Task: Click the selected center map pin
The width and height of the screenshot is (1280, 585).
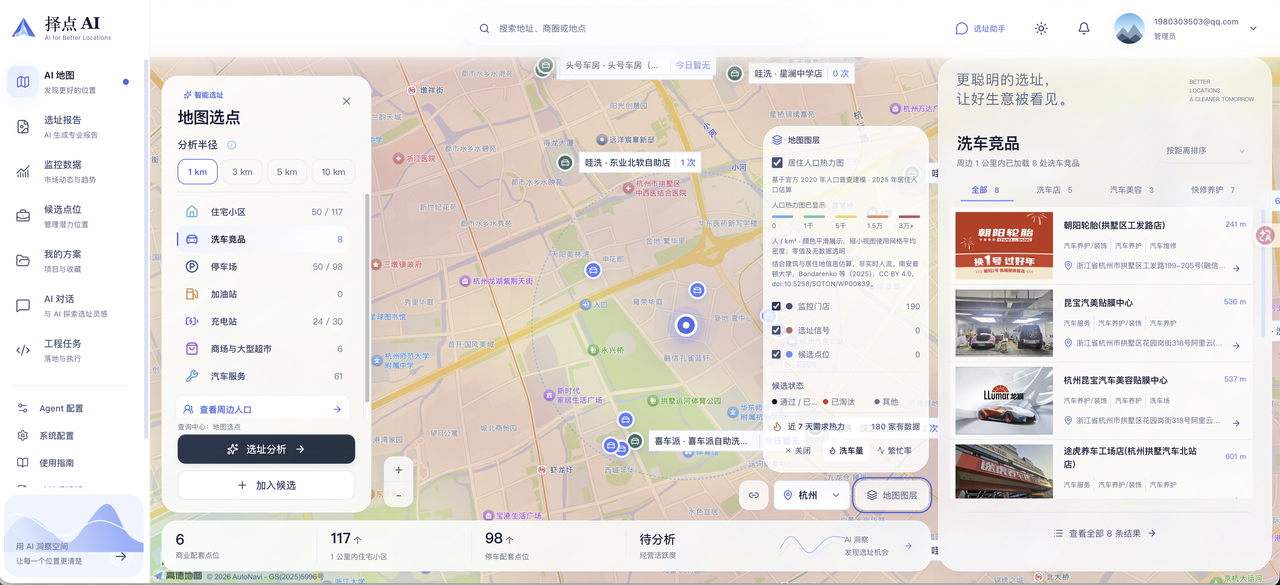Action: tap(686, 324)
